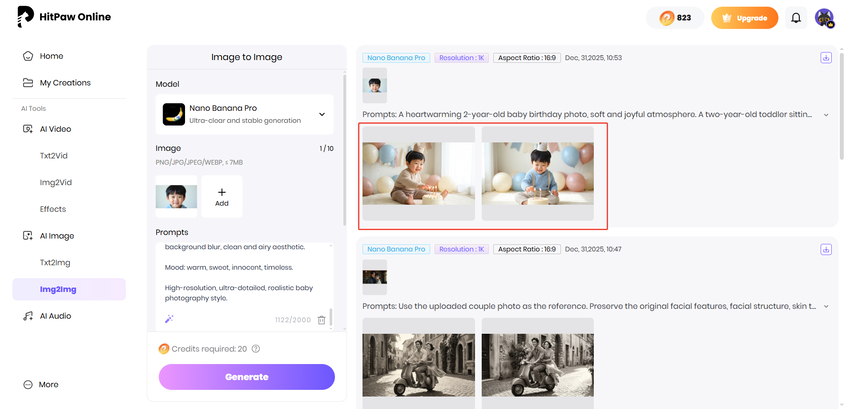The height and width of the screenshot is (409, 854).
Task: Select Txt2Vid under AI Video
Action: click(52, 156)
